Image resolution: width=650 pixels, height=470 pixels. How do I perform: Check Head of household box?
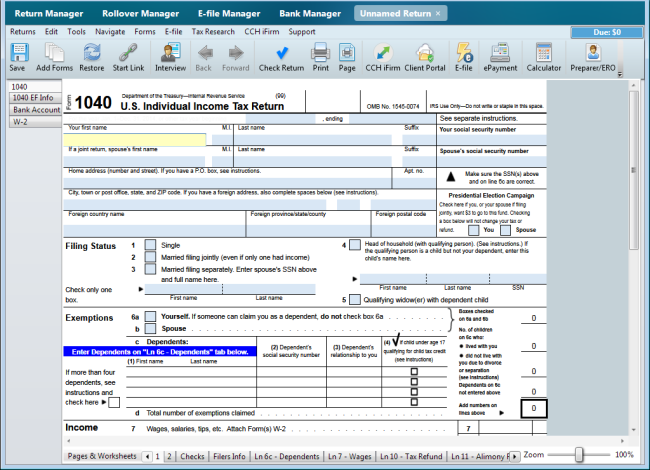pos(355,245)
